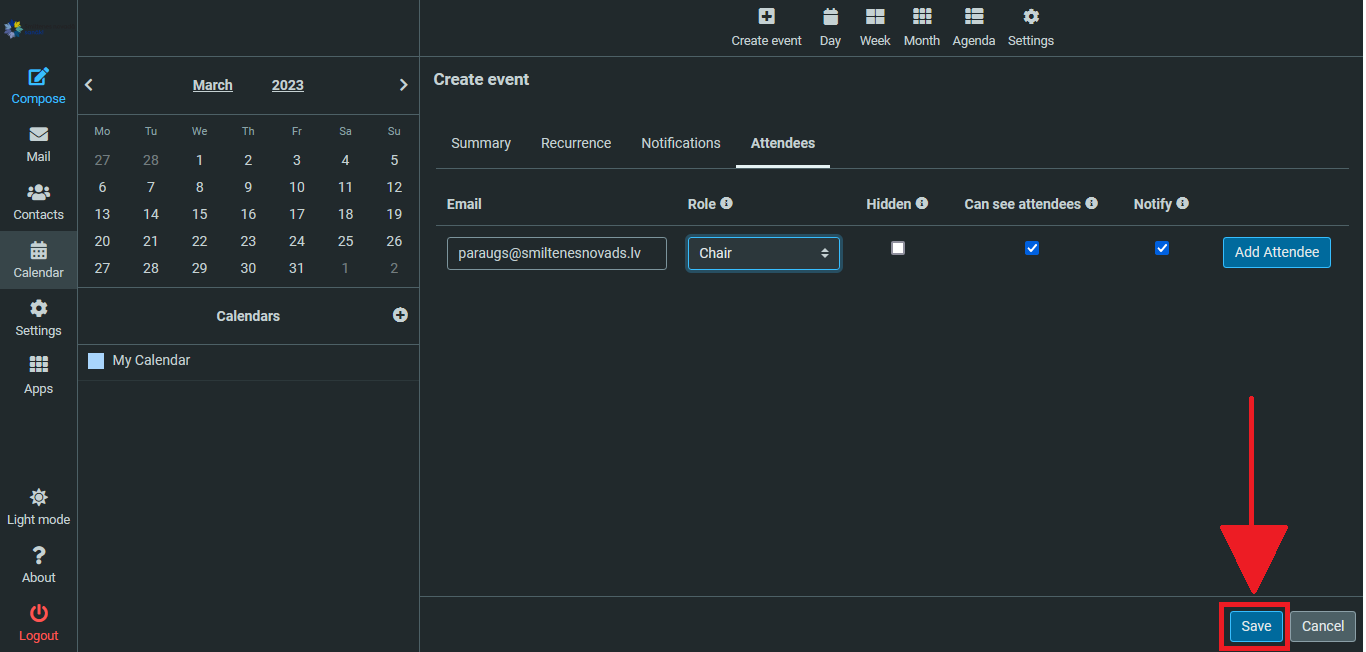Open the Agenda view icon
This screenshot has width=1366, height=652.
click(973, 17)
